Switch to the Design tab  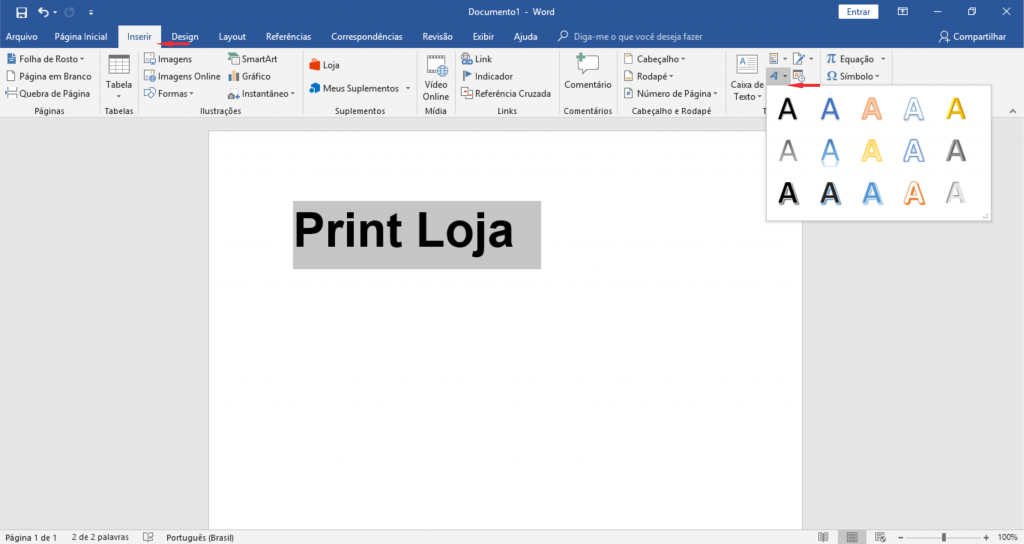pos(185,36)
